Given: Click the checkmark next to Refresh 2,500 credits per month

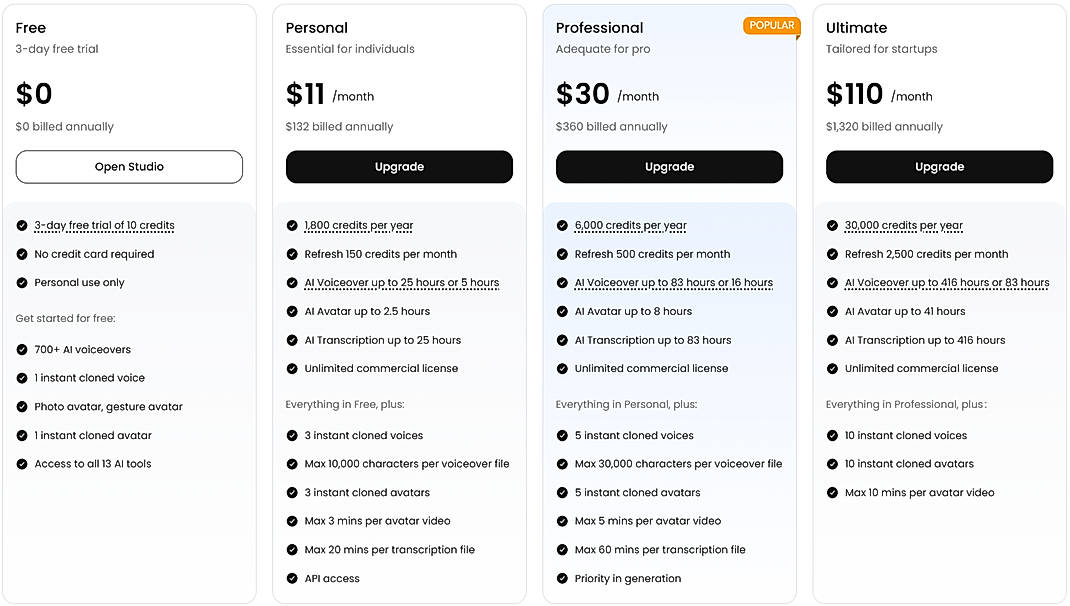Looking at the screenshot, I should click(x=832, y=254).
